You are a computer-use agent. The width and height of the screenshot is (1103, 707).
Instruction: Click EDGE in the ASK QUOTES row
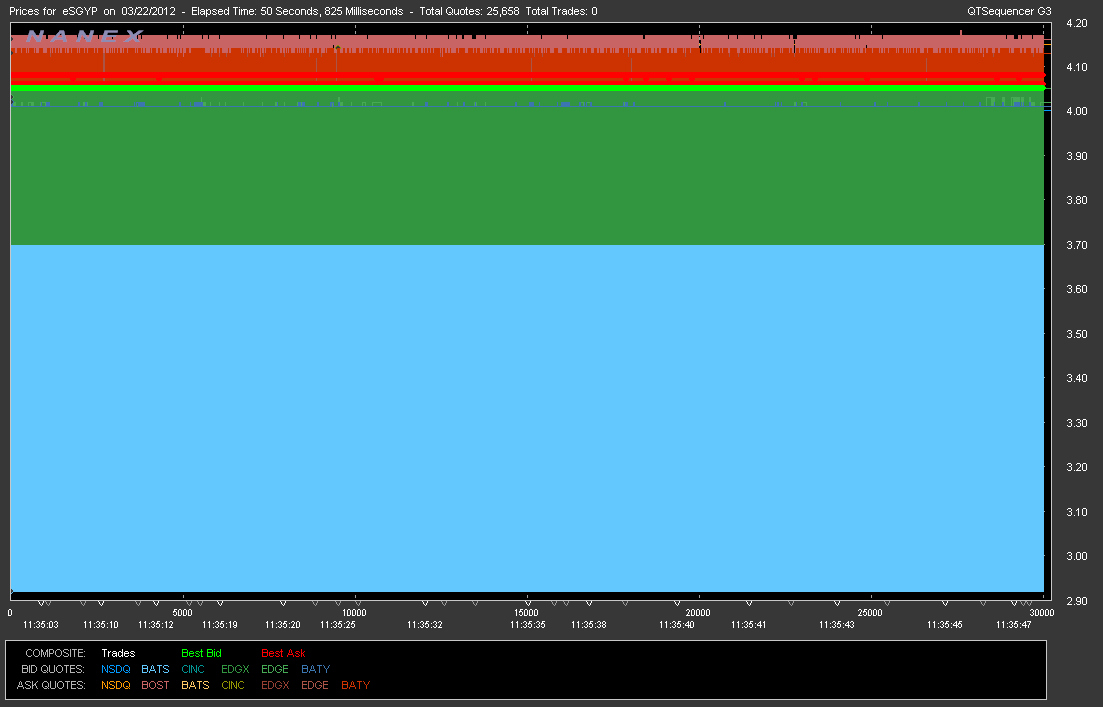coord(314,685)
